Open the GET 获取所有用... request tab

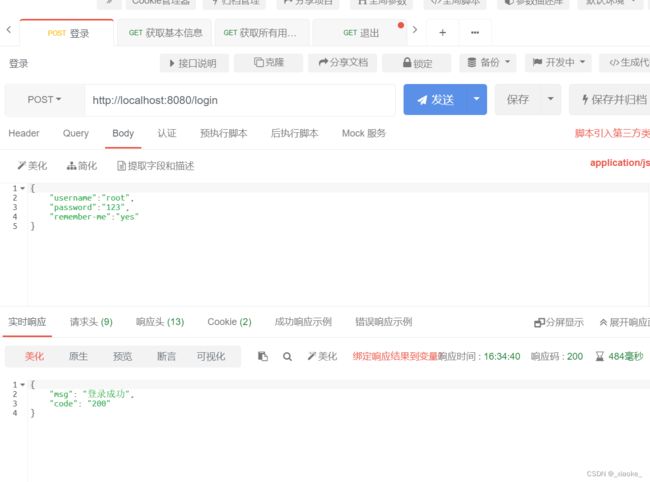260,33
